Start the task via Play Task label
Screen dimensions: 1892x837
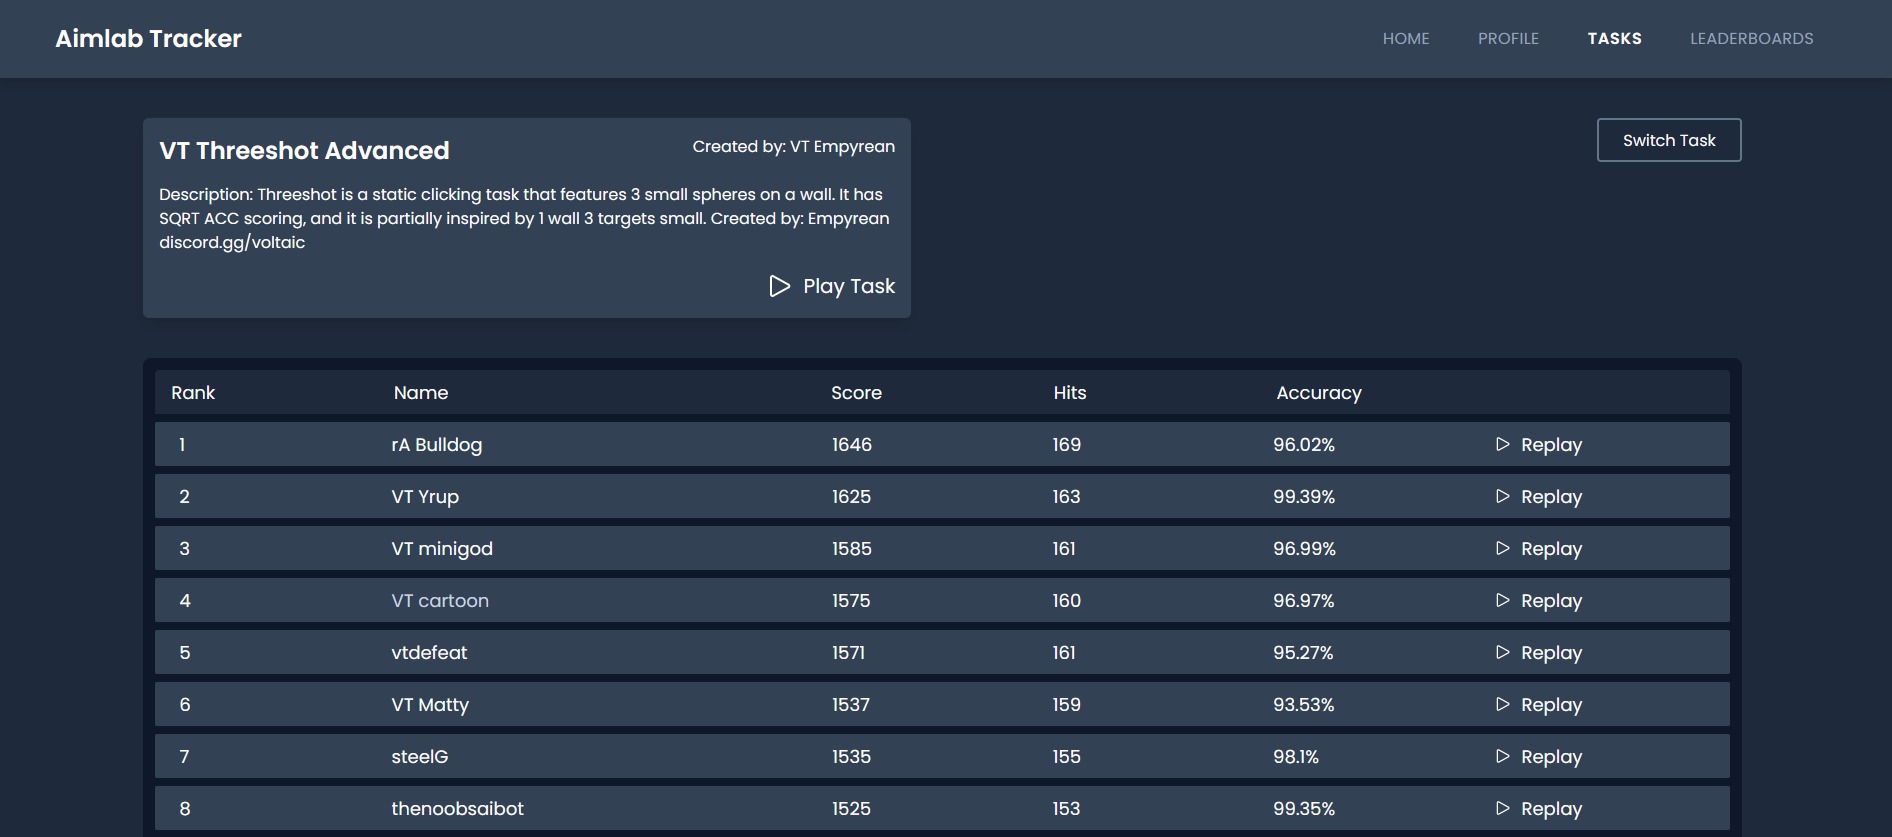tap(849, 286)
